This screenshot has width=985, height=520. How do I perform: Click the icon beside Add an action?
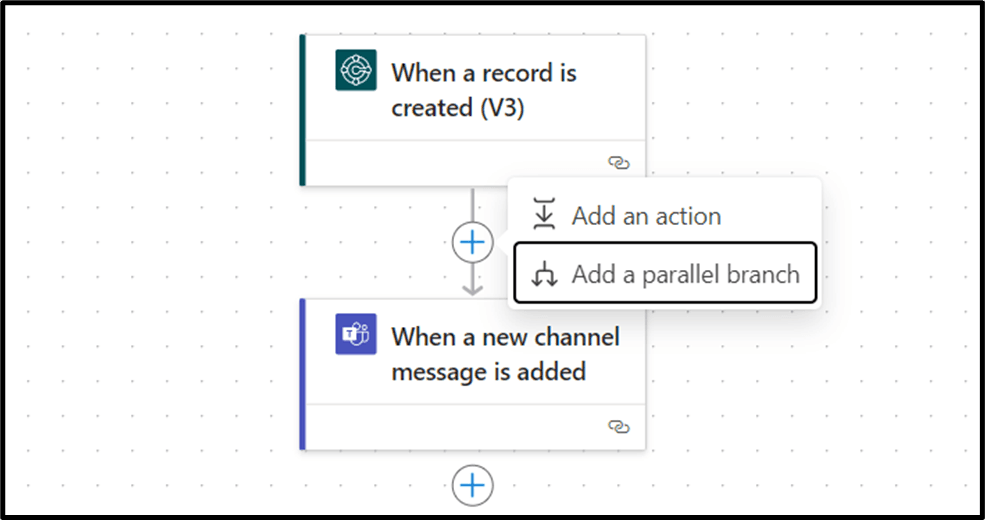click(544, 215)
